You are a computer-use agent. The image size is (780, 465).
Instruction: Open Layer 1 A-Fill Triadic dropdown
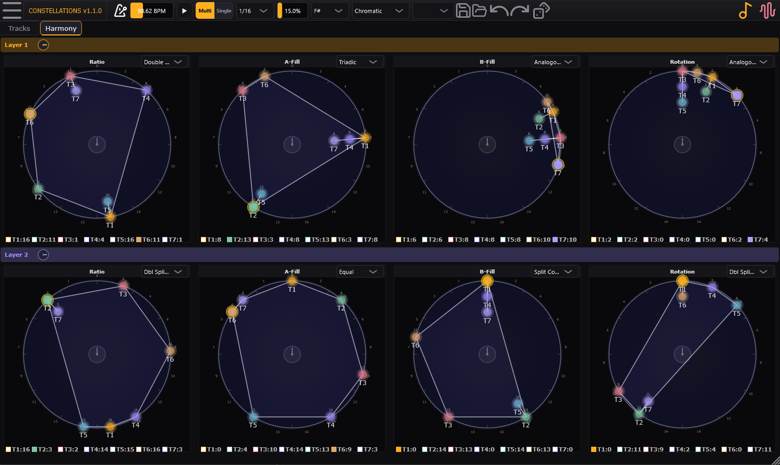(359, 62)
